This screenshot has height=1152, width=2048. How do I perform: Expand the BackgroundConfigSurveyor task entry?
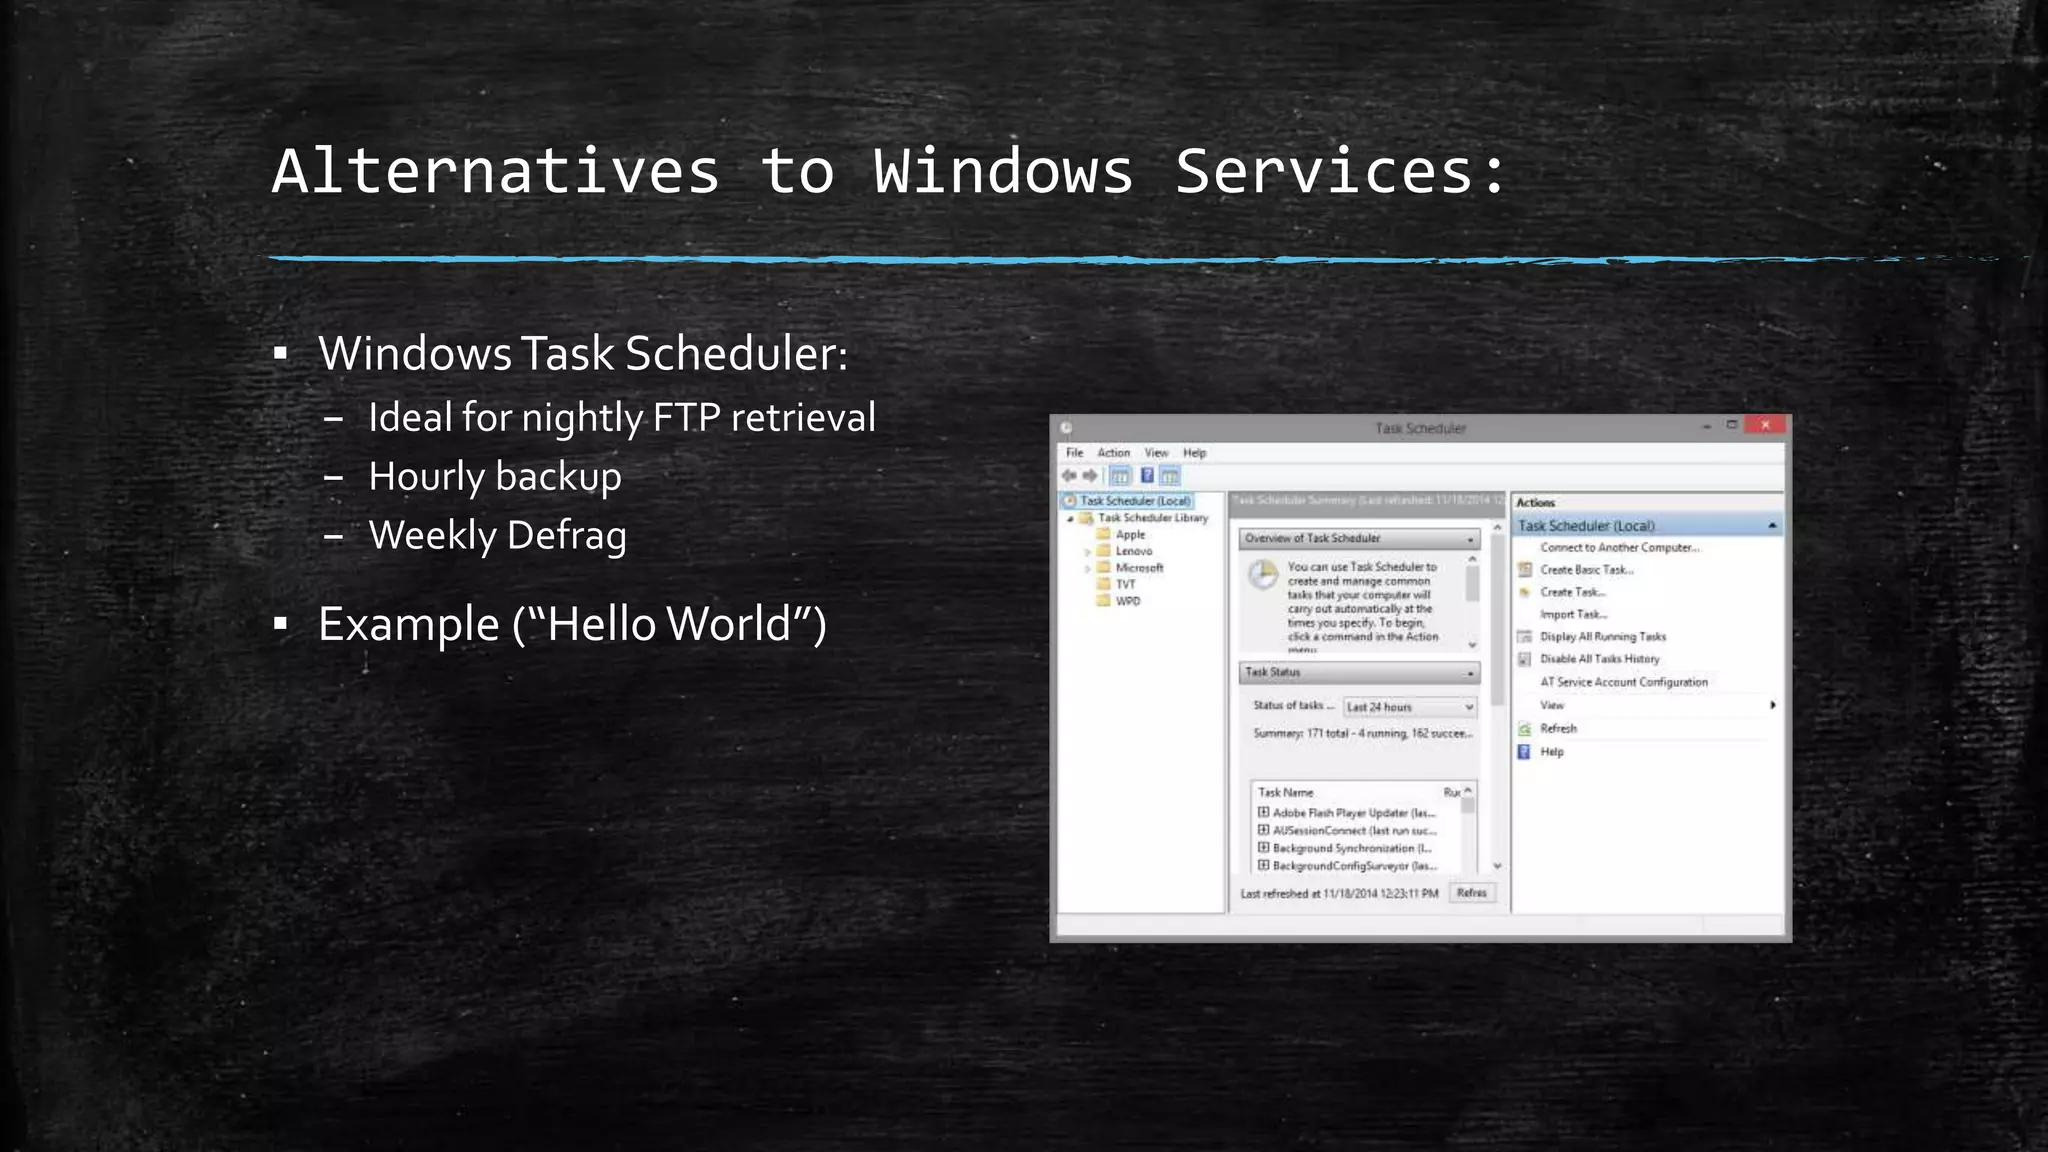1264,866
